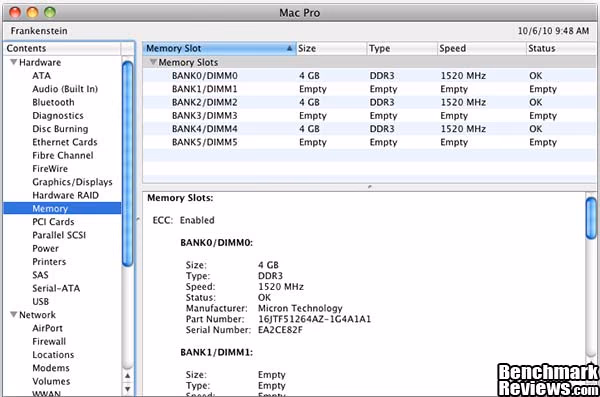Open Locations under Network
The height and width of the screenshot is (397, 600).
(53, 355)
